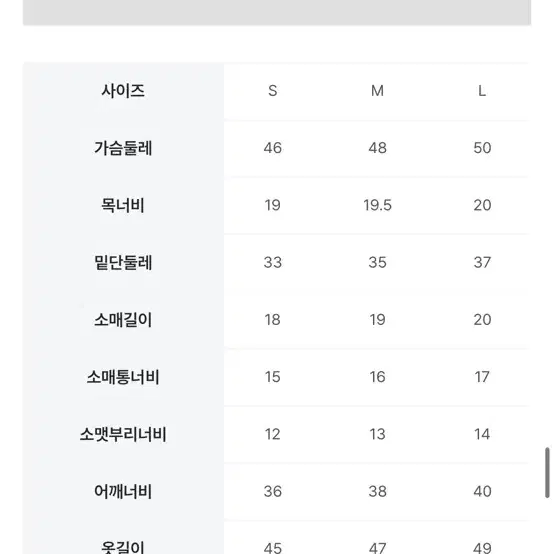Click the vertical scrollbar thumb

tap(547, 473)
